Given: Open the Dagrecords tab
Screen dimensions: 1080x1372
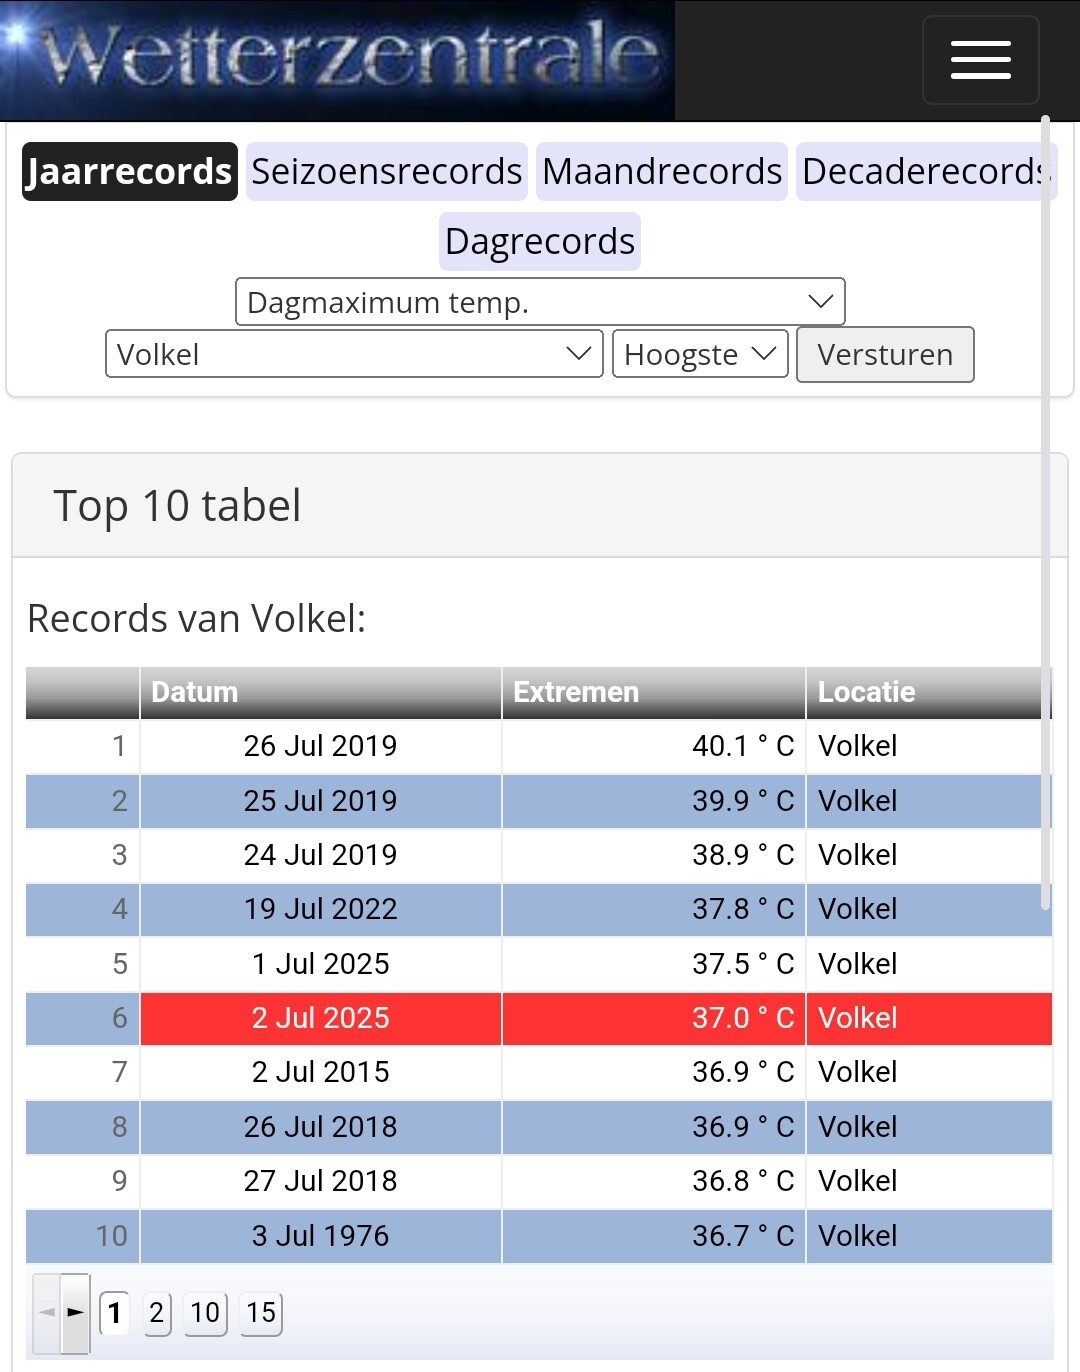Looking at the screenshot, I should point(540,242).
